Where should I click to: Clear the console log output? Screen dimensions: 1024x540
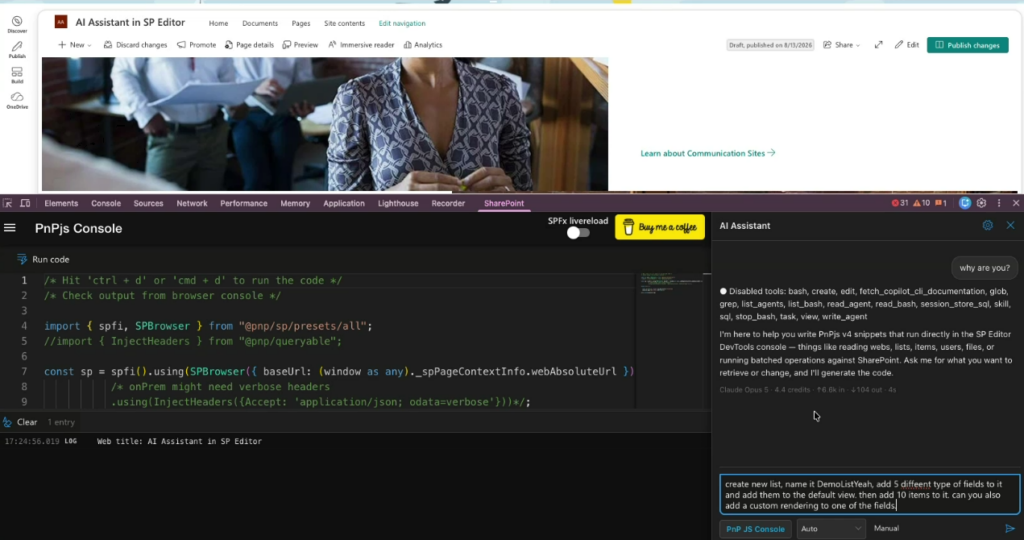tap(21, 422)
